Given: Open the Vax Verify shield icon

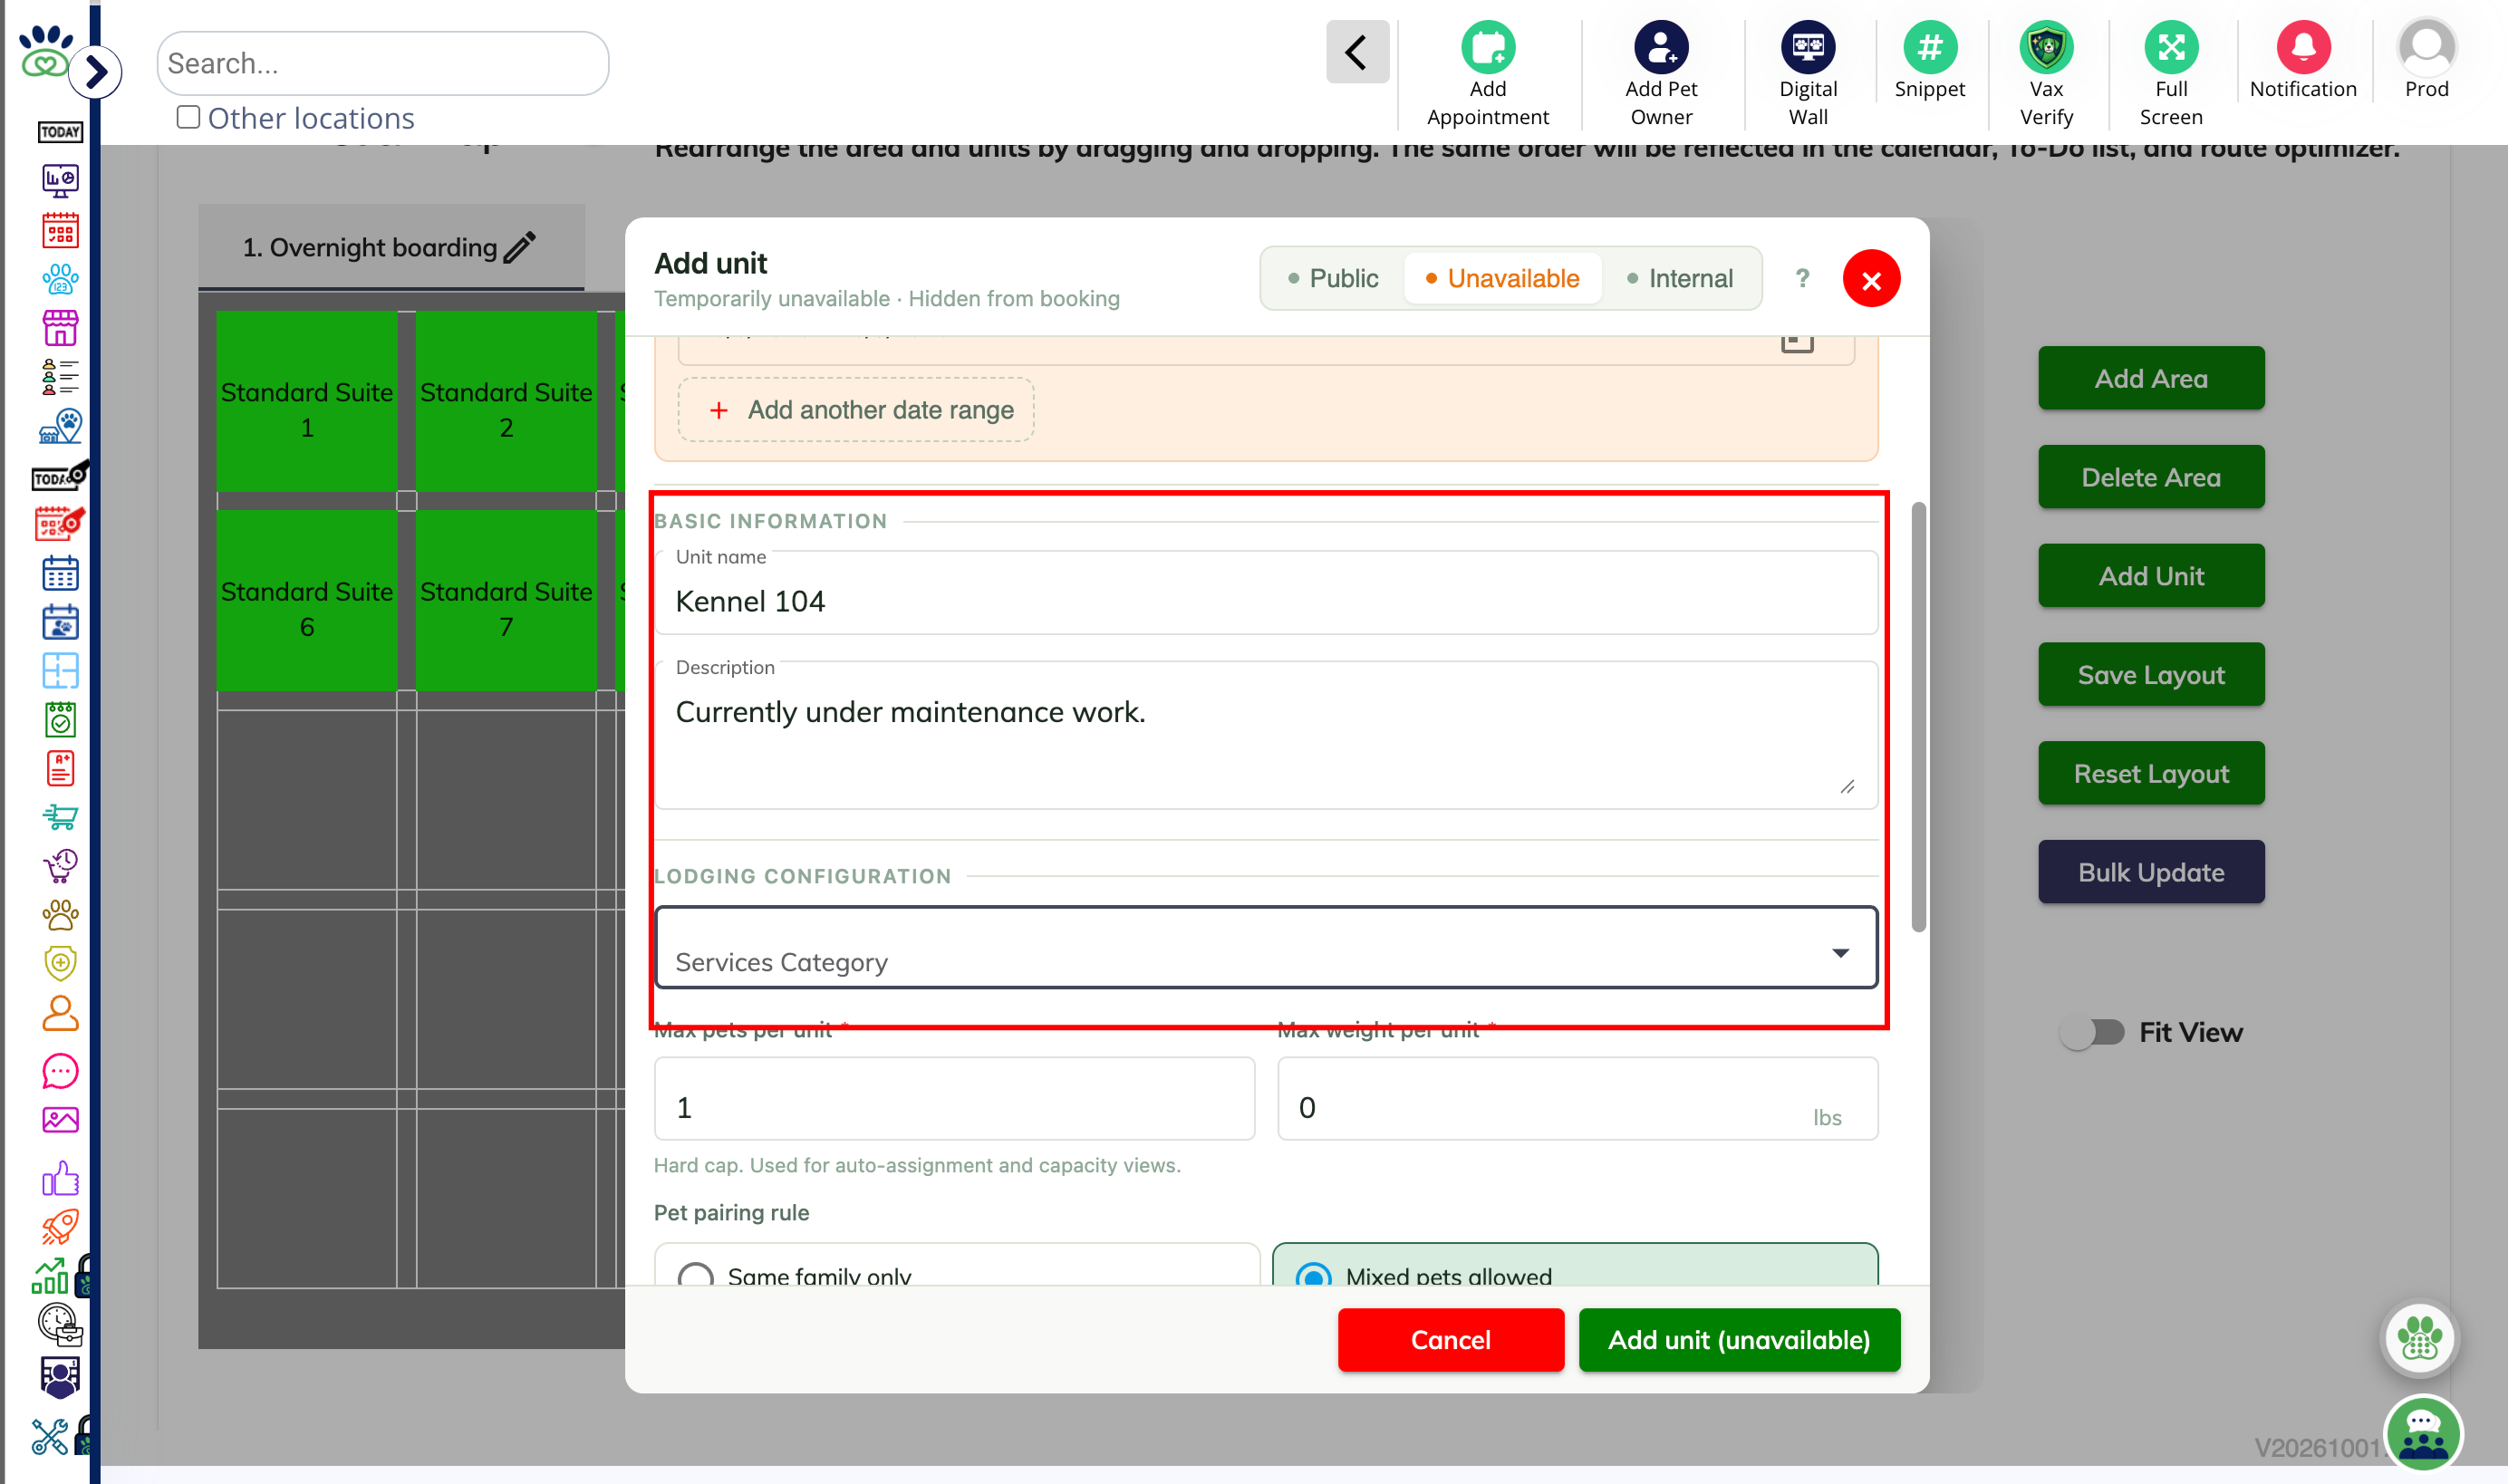Looking at the screenshot, I should pos(2046,47).
